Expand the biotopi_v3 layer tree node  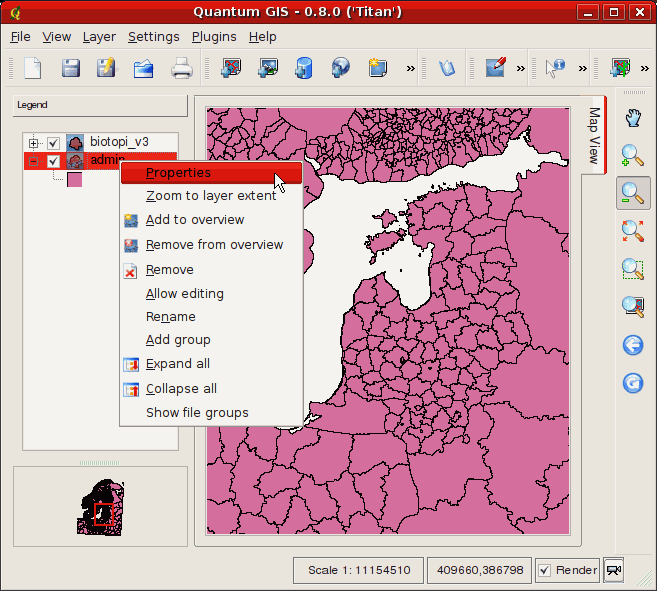[34, 143]
